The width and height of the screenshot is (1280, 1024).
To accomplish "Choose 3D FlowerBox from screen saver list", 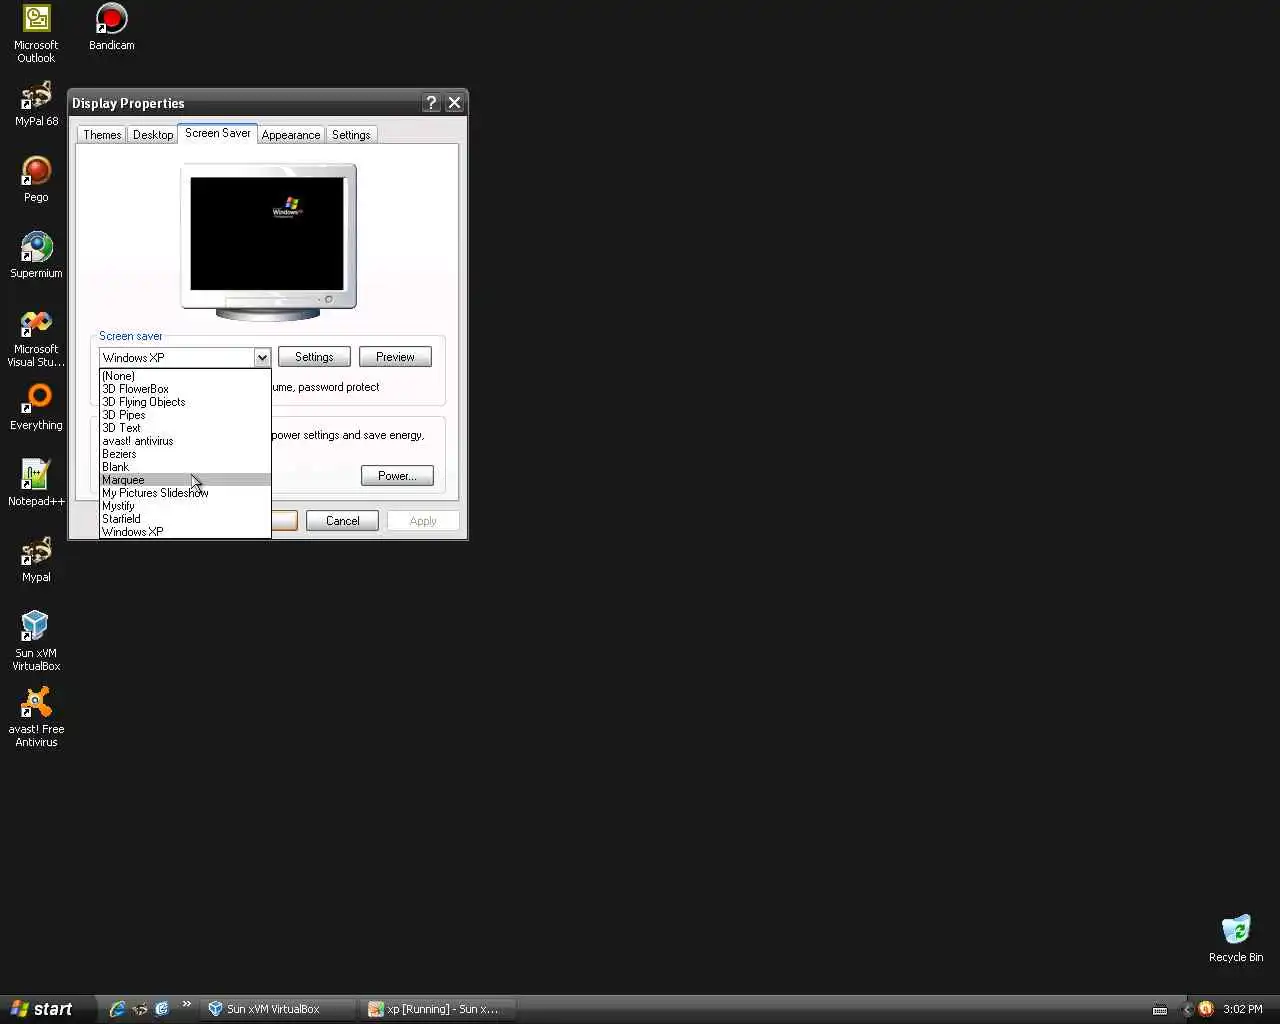I will click(x=185, y=389).
